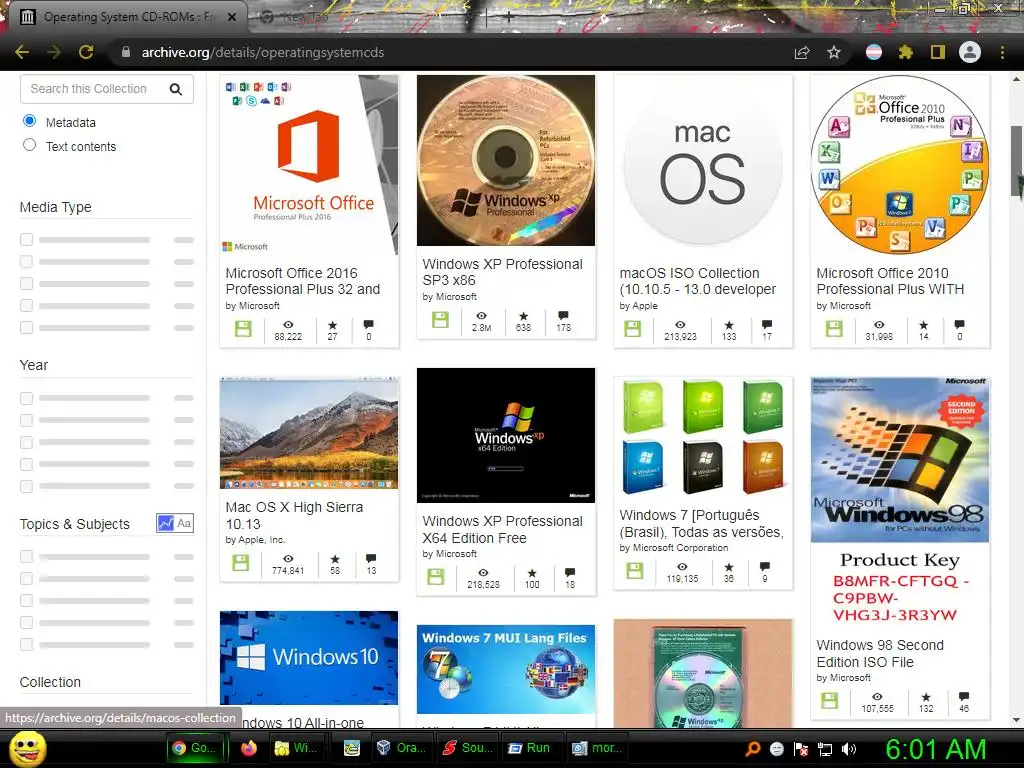This screenshot has height=768, width=1024.
Task: Click the reviews bubble on Windows 7 Português card
Action: point(765,566)
